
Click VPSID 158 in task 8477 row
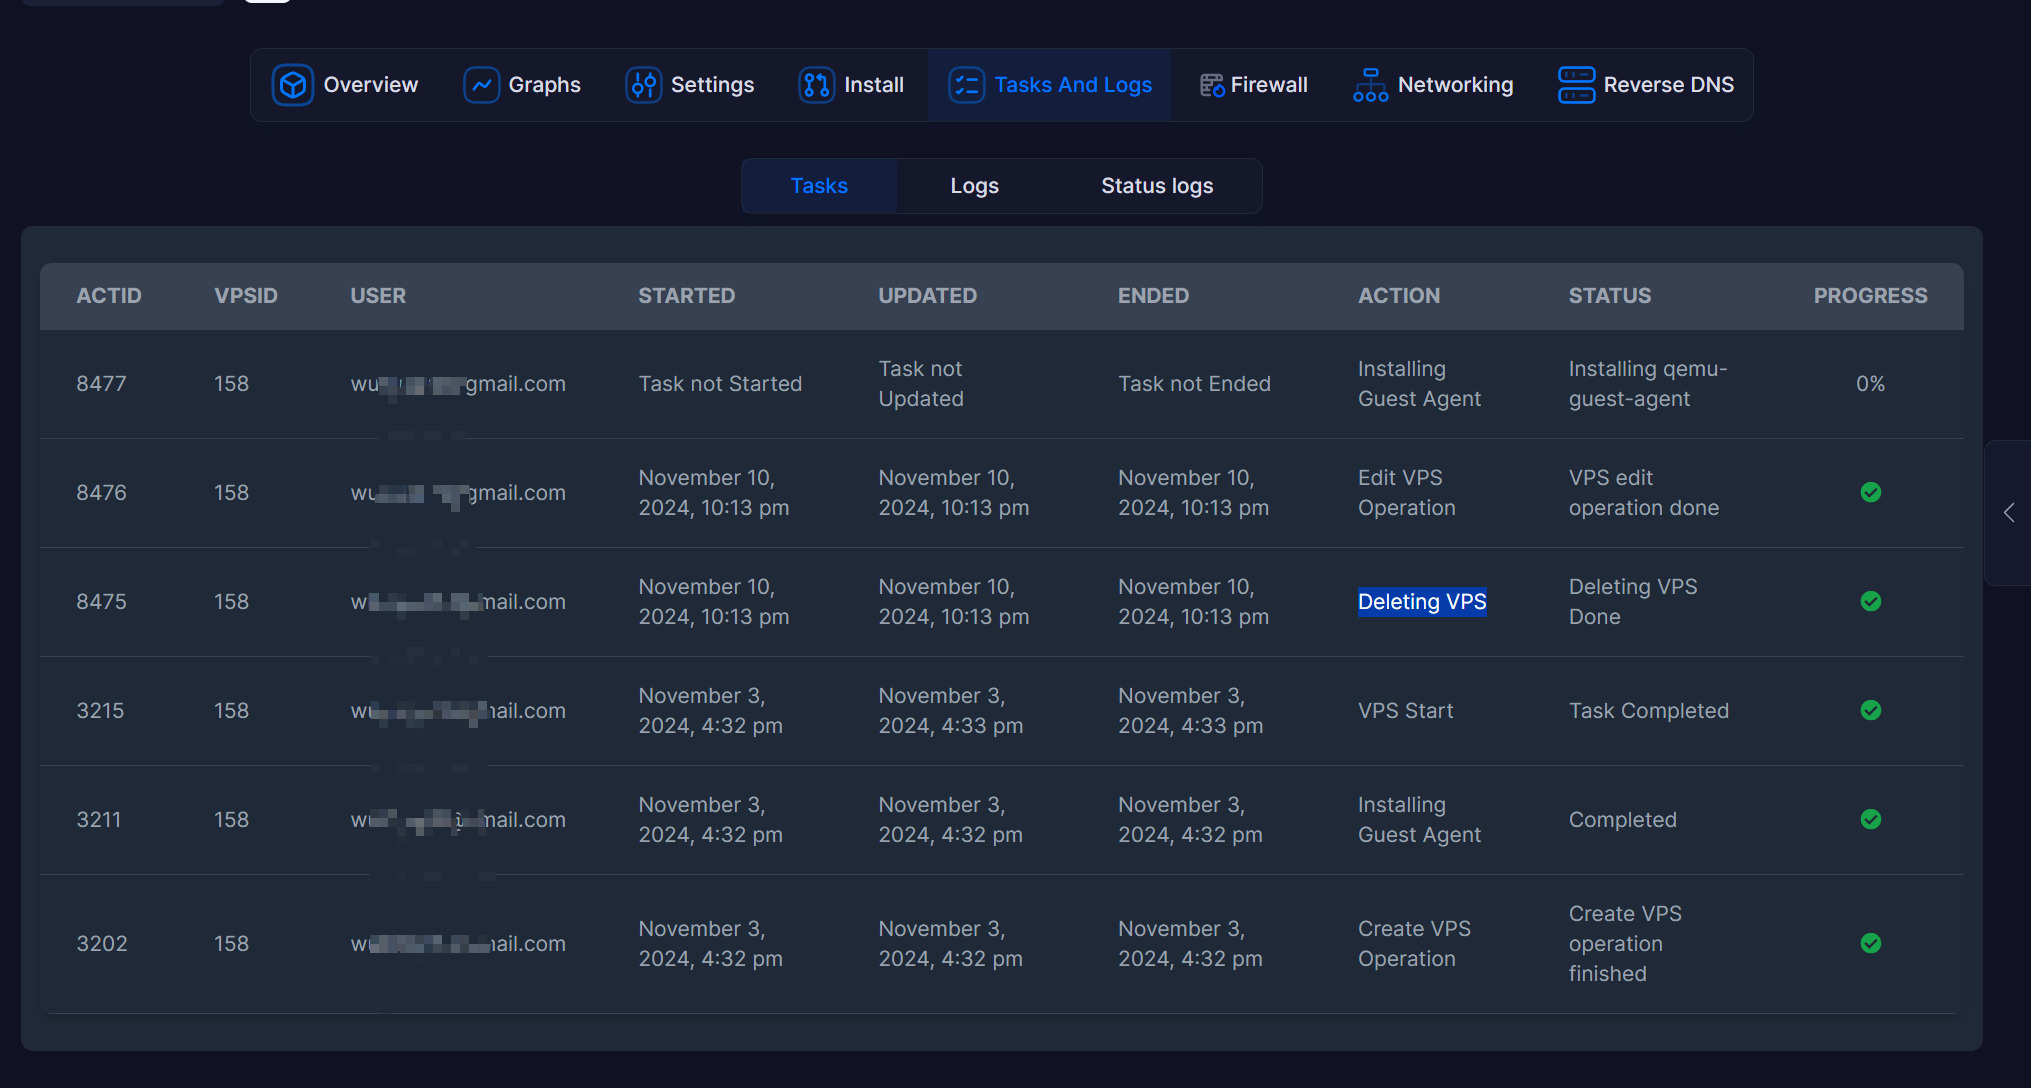(x=231, y=384)
